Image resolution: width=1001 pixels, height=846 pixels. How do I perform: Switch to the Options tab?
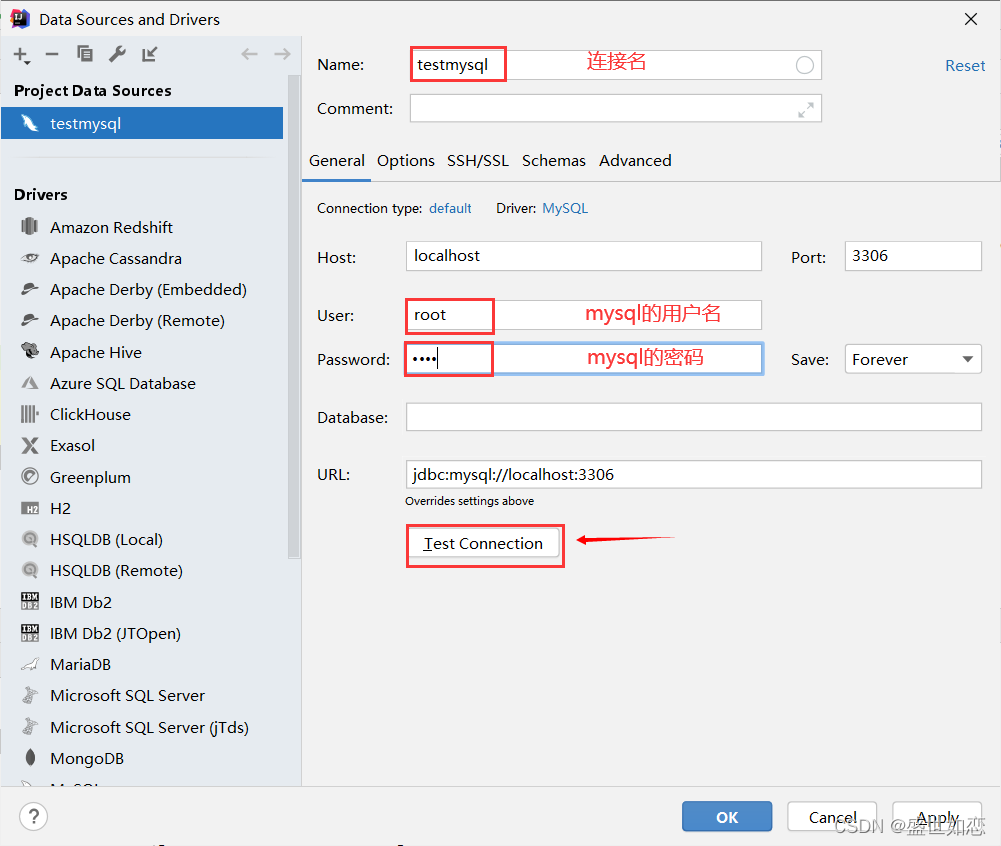405,160
